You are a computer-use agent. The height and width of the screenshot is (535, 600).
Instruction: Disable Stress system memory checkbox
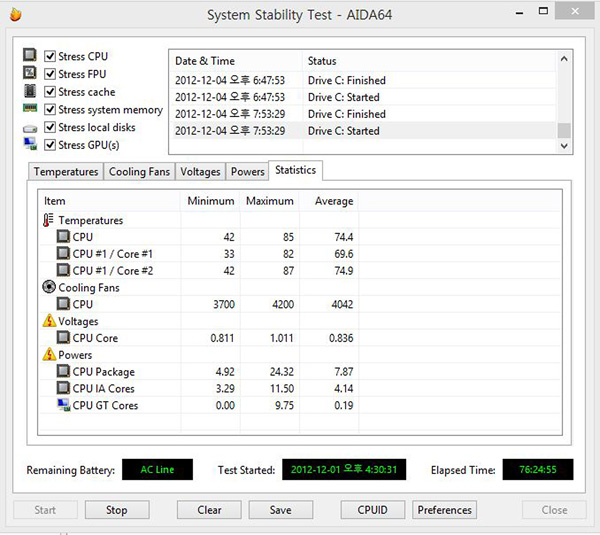[50, 109]
